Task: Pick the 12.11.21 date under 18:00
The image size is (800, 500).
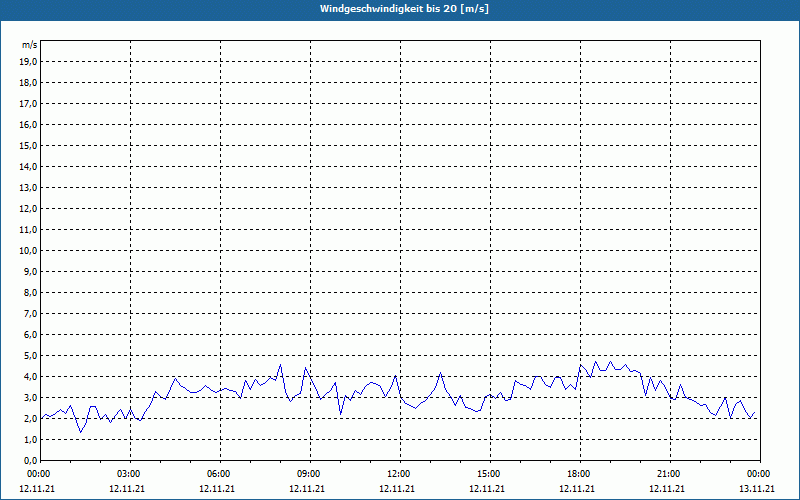Action: tap(577, 489)
